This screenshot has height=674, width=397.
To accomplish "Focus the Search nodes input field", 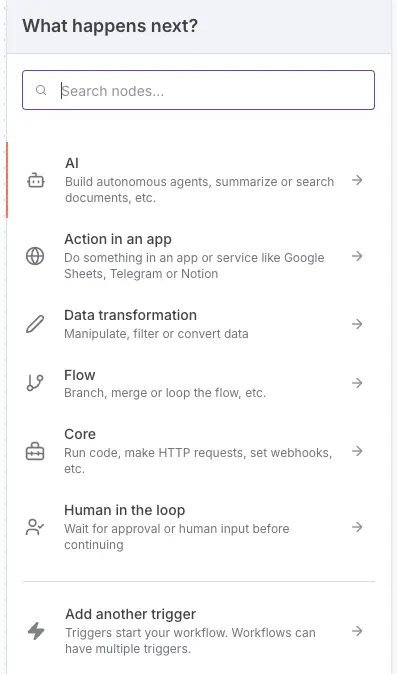I will [198, 90].
